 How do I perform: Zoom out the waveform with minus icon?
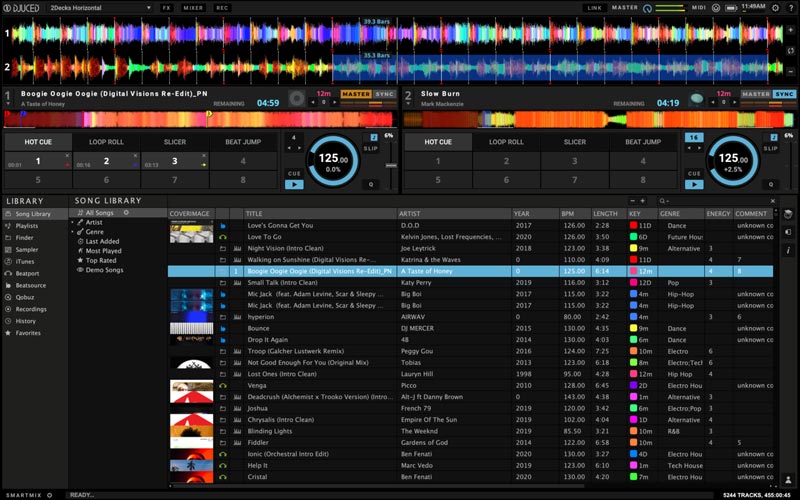point(790,71)
